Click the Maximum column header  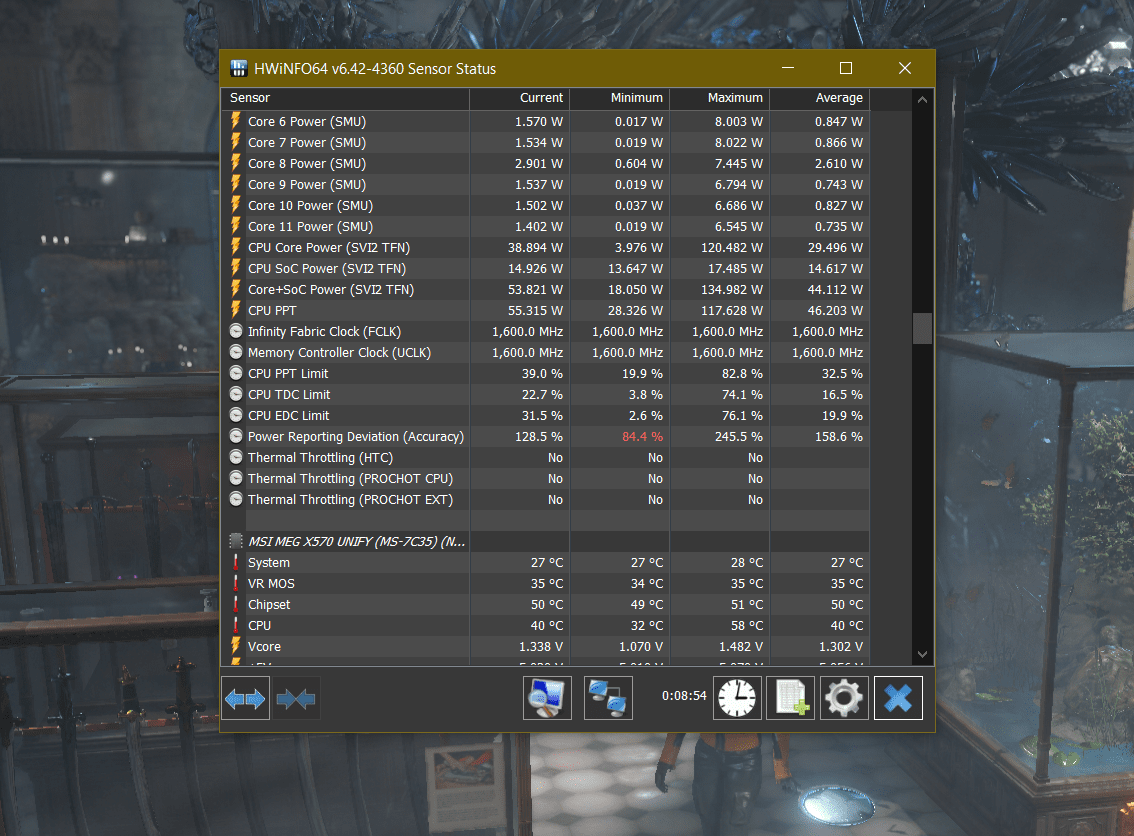click(x=720, y=98)
